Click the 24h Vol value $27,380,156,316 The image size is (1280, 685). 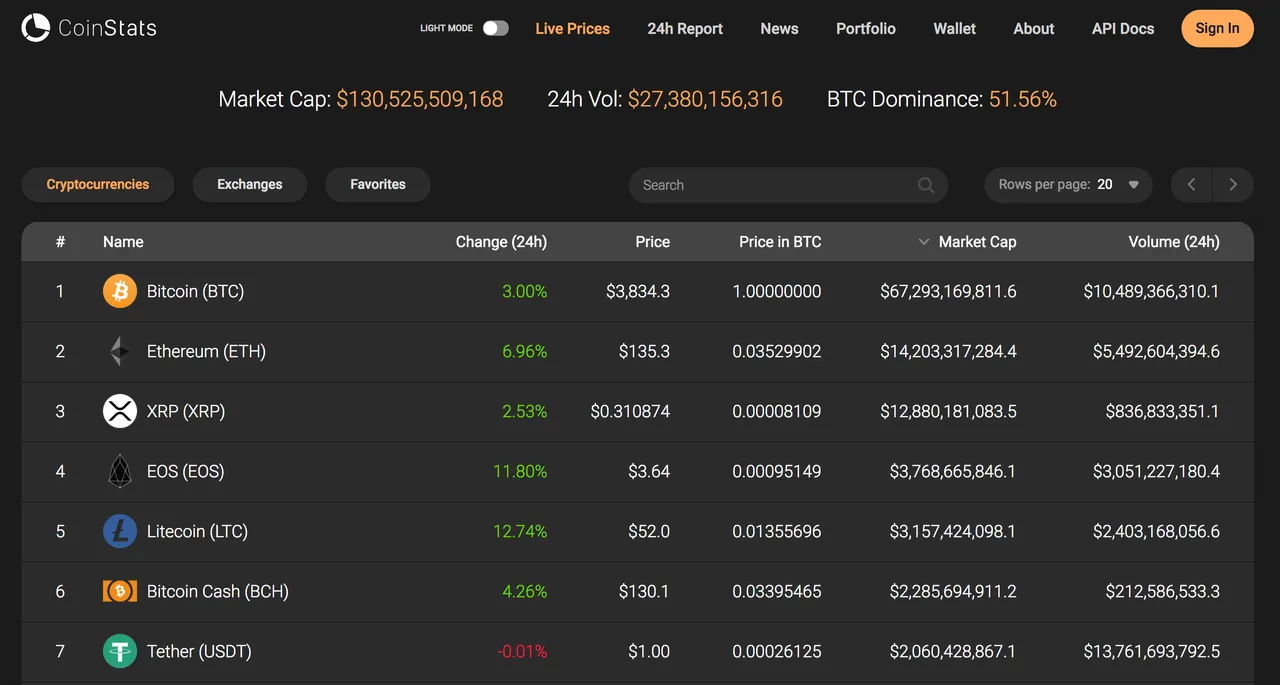tap(705, 99)
